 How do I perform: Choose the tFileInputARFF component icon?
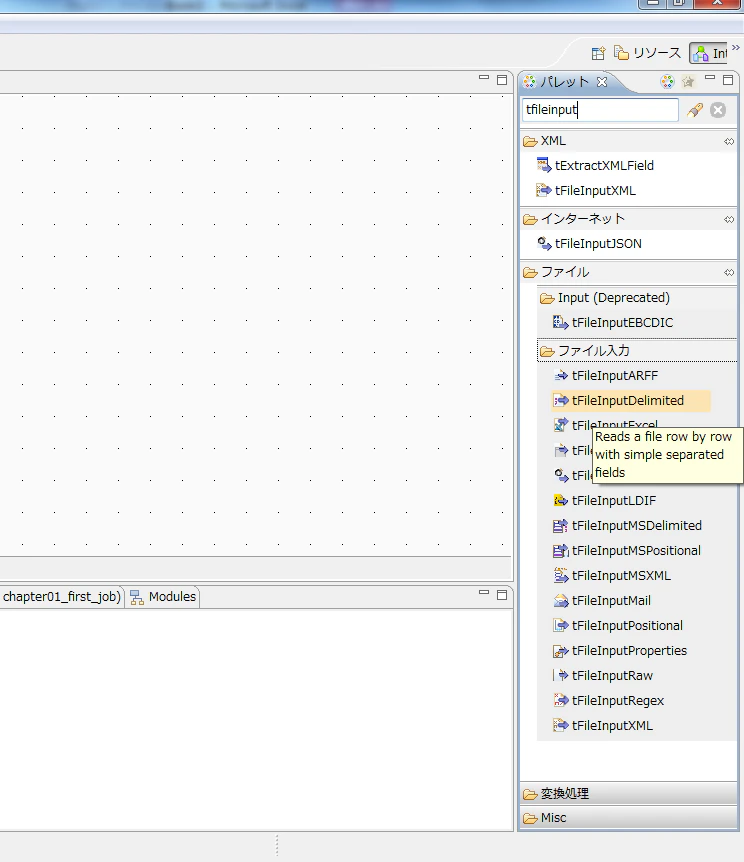(x=560, y=375)
